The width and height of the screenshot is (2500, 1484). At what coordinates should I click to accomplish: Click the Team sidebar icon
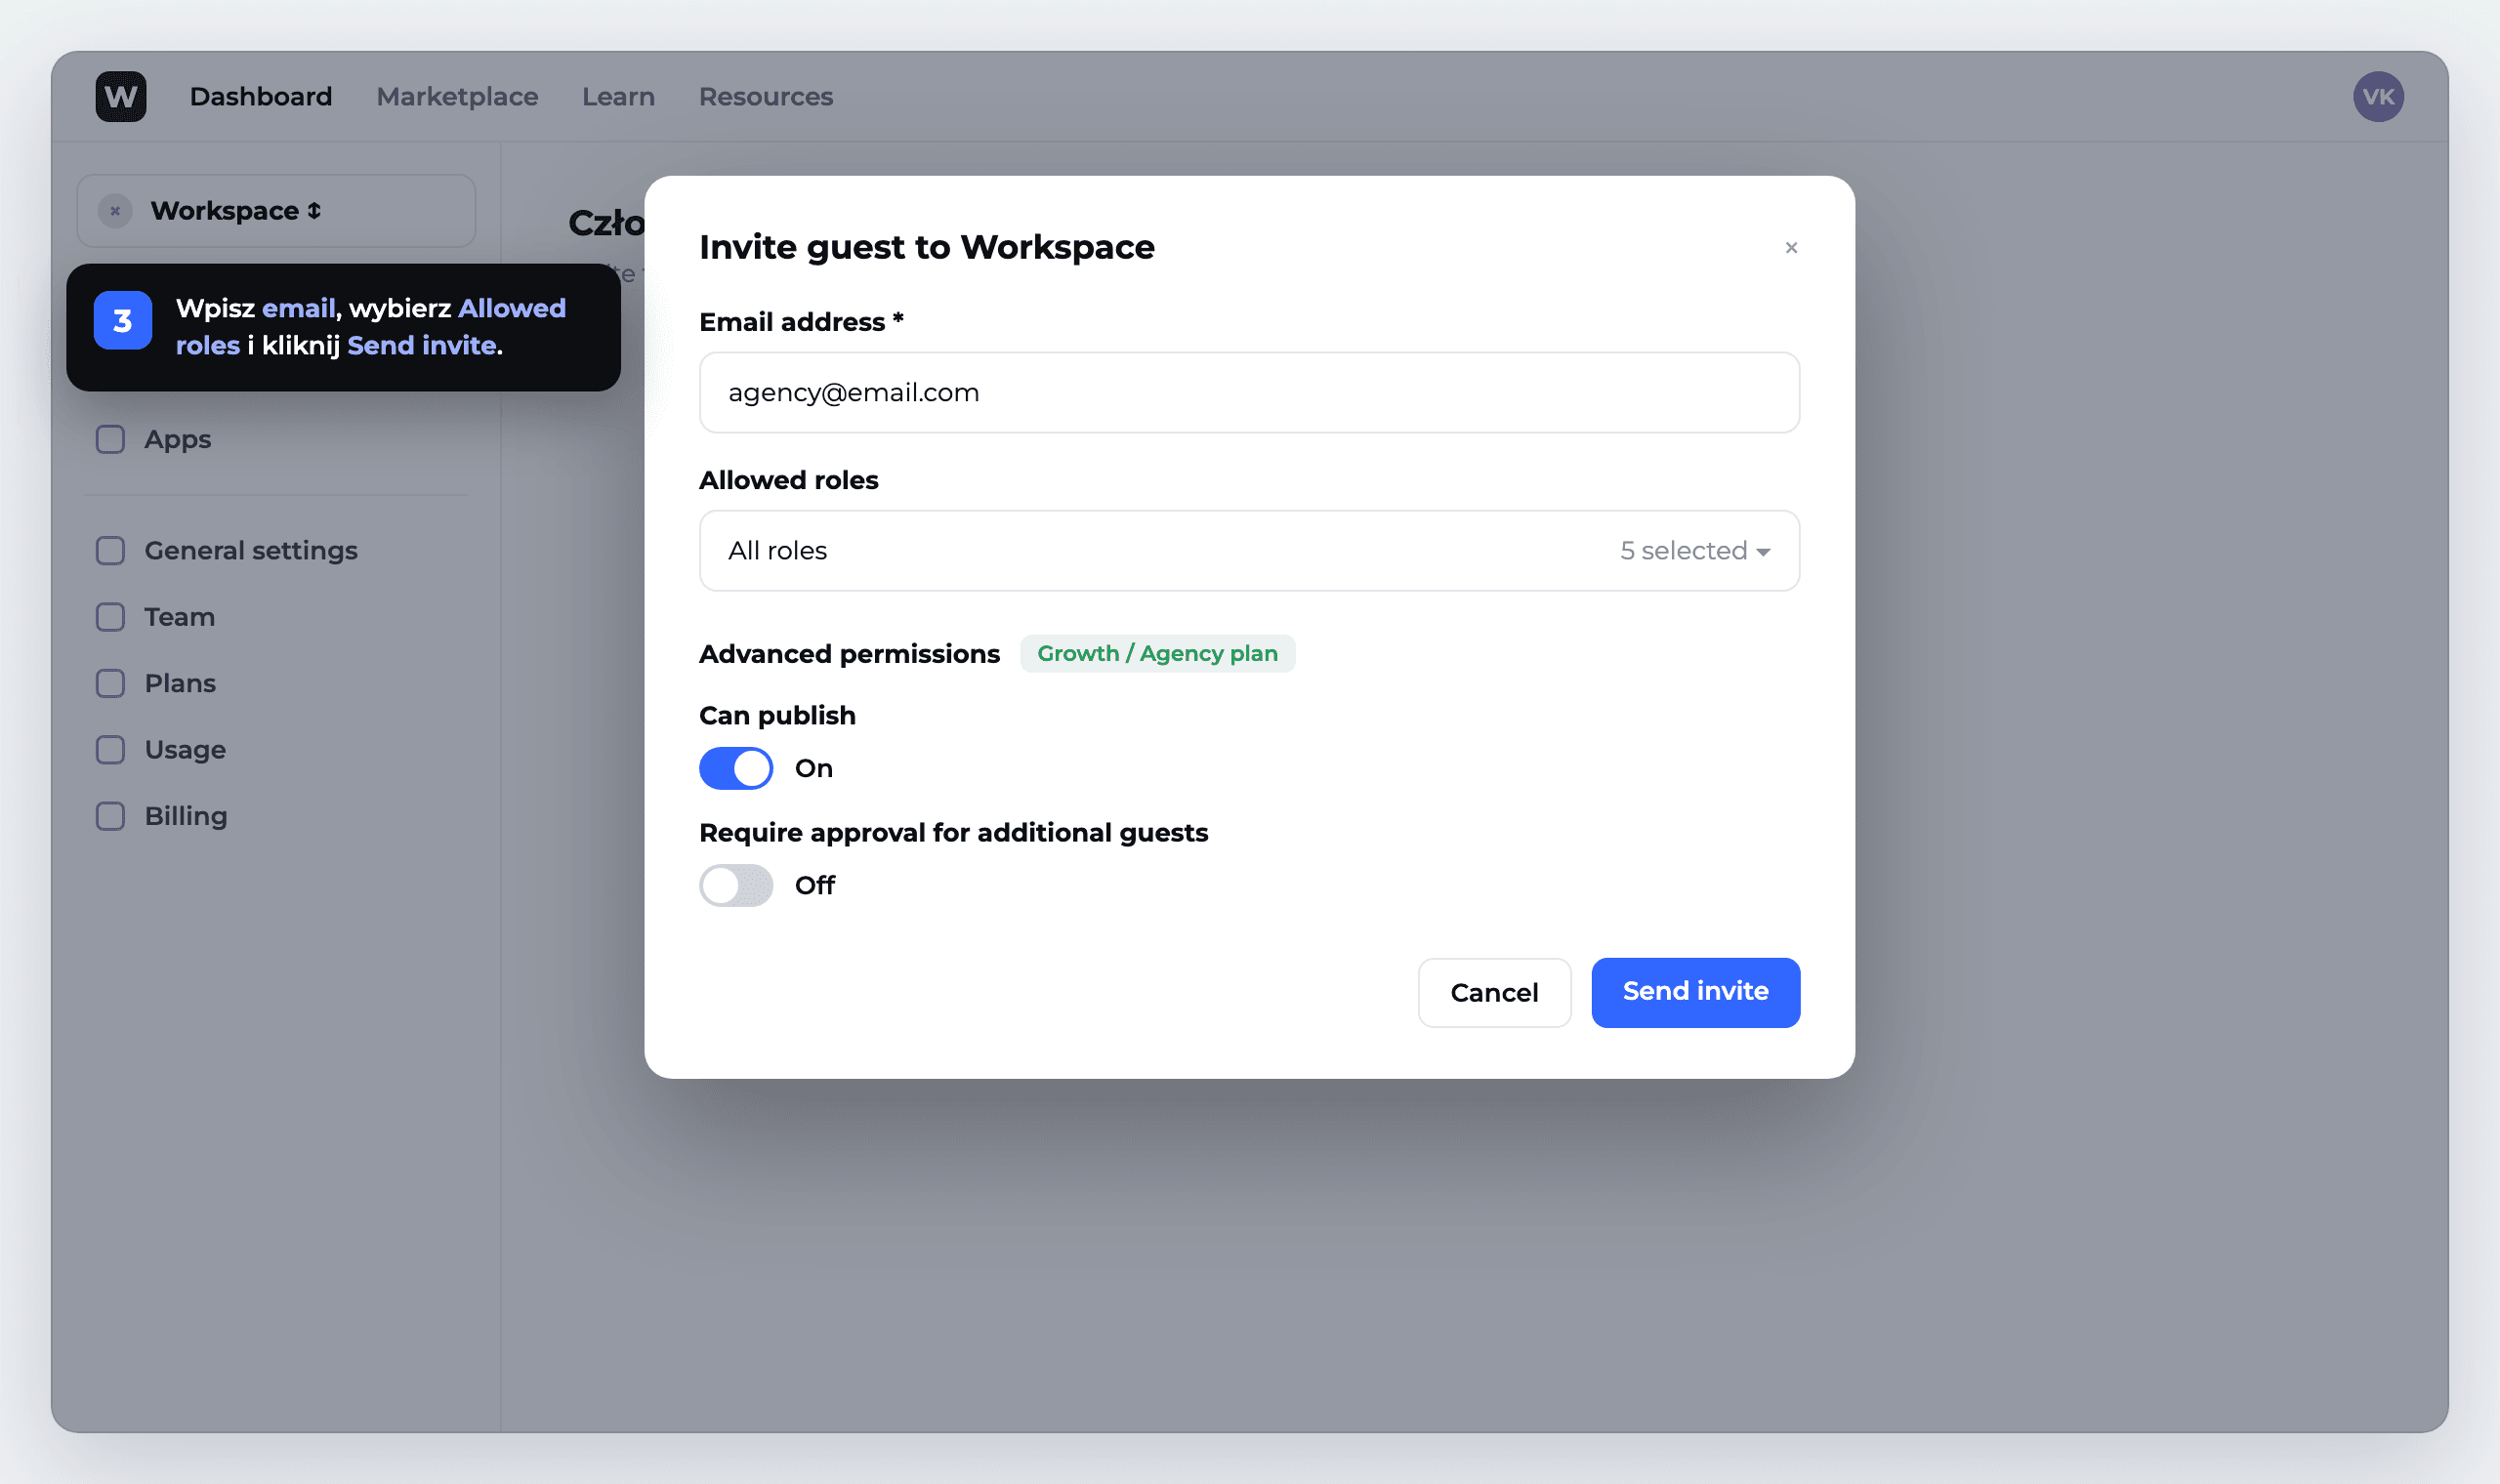click(x=110, y=617)
